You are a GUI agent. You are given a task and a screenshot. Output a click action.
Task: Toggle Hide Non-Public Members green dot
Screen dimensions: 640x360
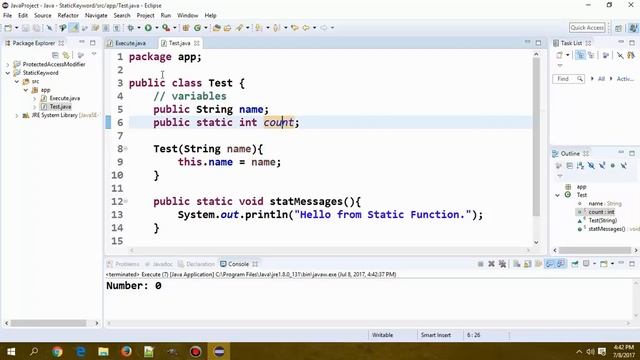613,165
